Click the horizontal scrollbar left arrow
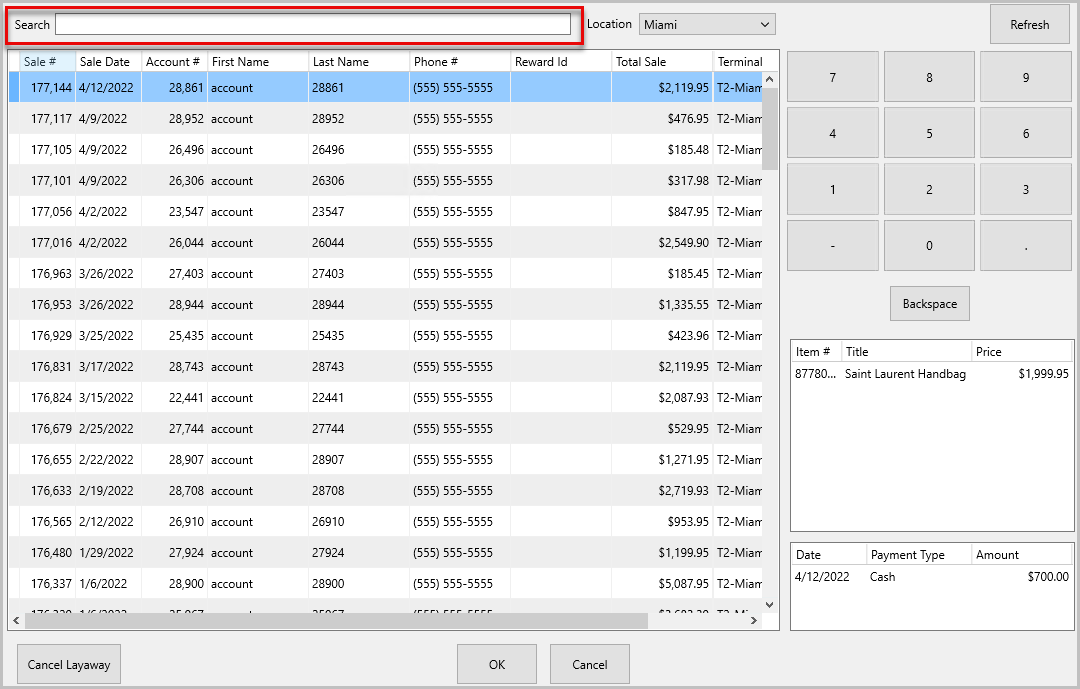Viewport: 1080px width, 689px height. click(x=17, y=621)
